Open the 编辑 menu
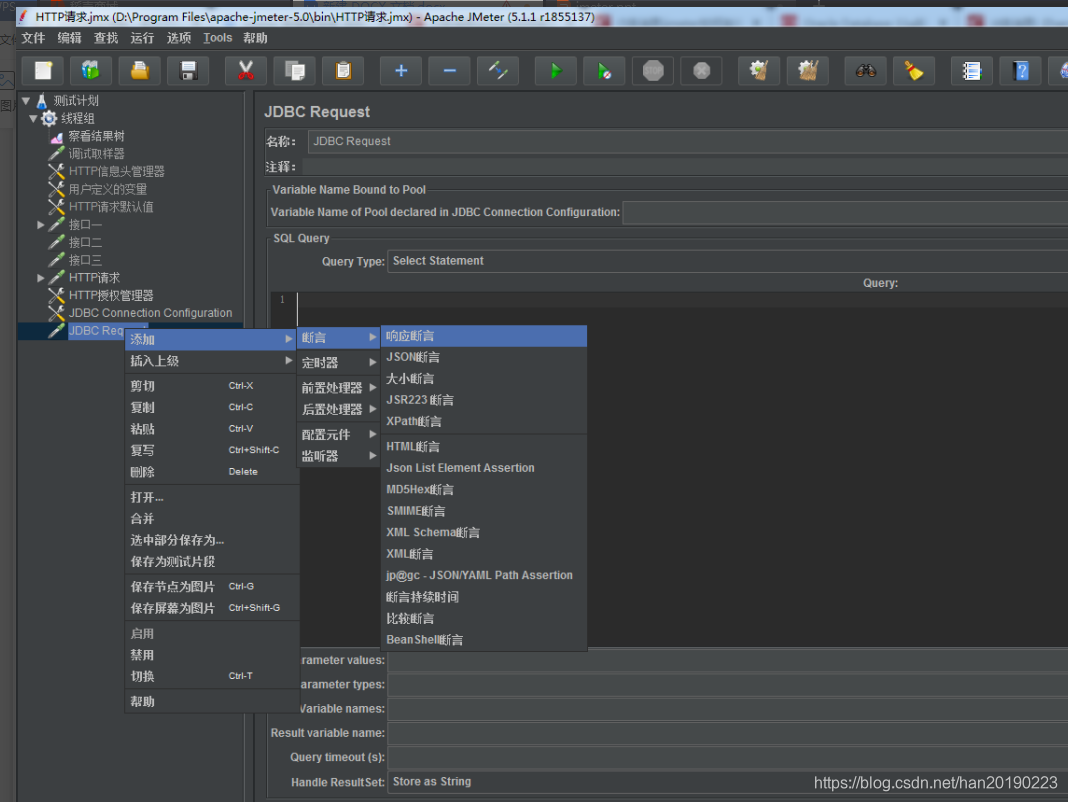Image resolution: width=1068 pixels, height=802 pixels. [x=69, y=38]
